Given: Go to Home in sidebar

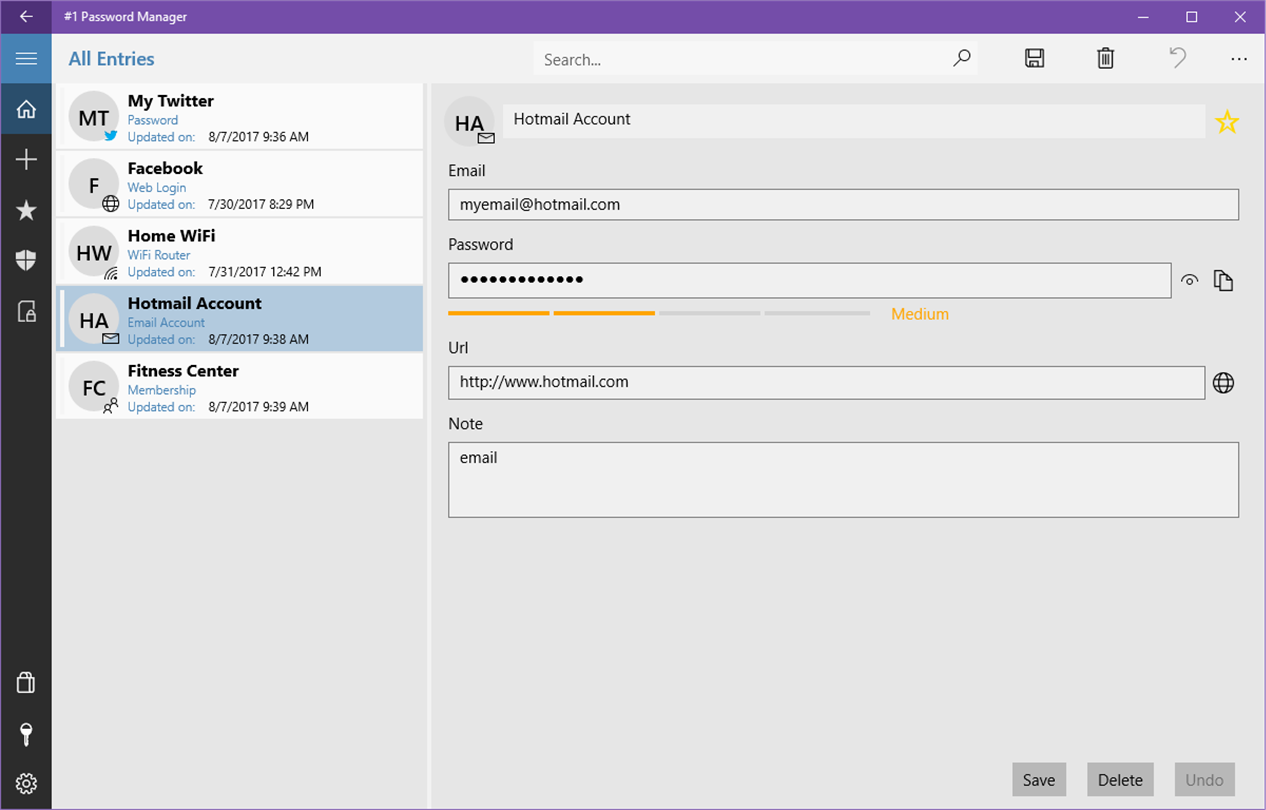Looking at the screenshot, I should point(26,109).
